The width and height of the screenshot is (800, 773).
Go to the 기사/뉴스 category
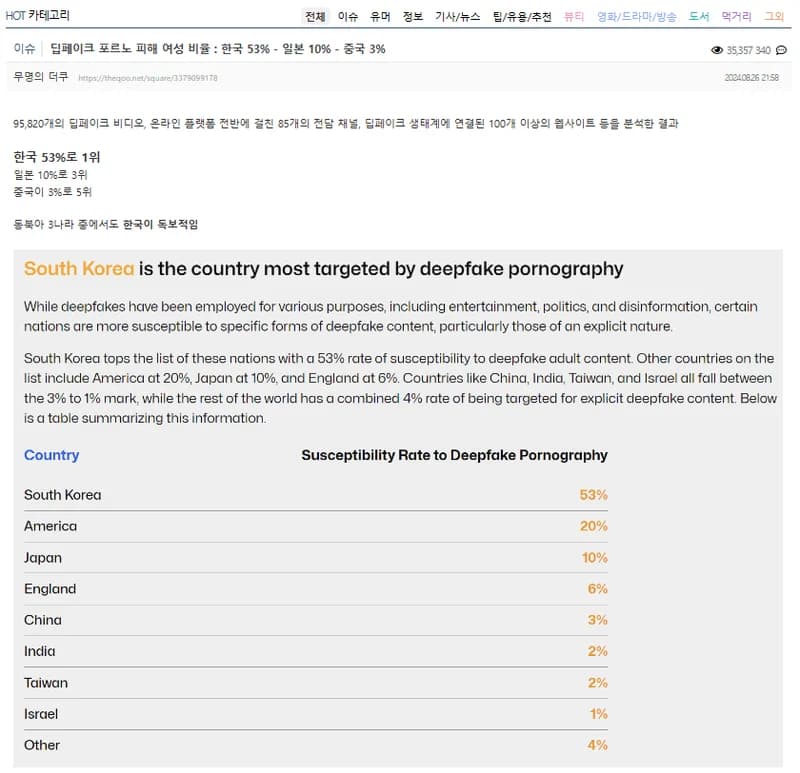[457, 17]
